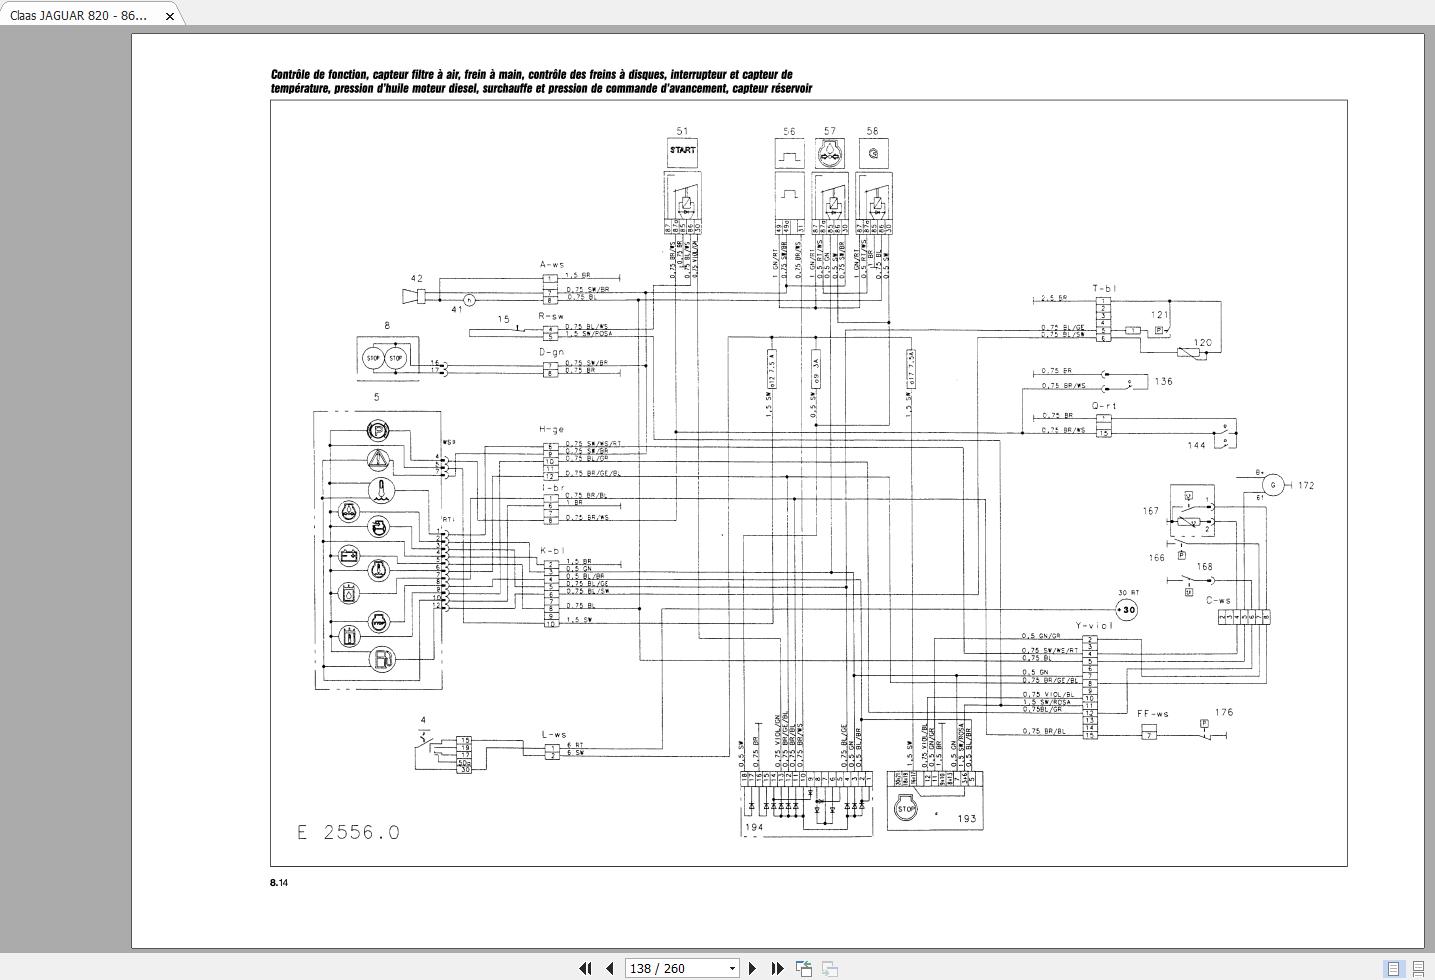The image size is (1435, 980).
Task: Click the drawing number E 2556.0
Action: point(348,832)
